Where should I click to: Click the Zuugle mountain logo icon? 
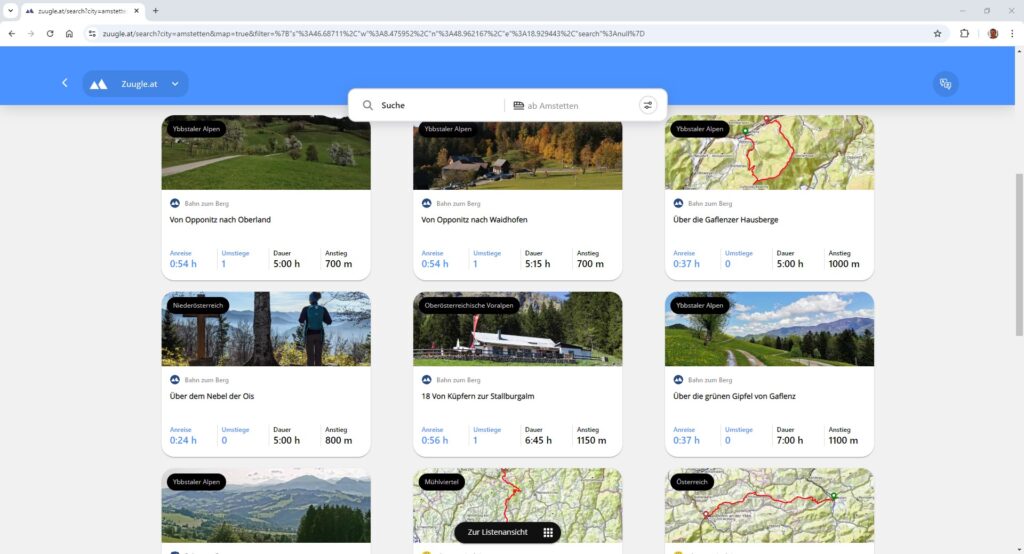[x=99, y=84]
